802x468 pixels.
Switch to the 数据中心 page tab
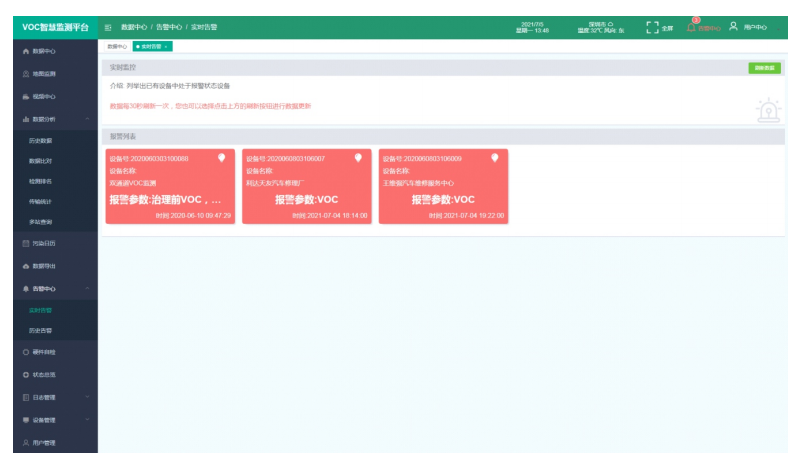tap(117, 47)
